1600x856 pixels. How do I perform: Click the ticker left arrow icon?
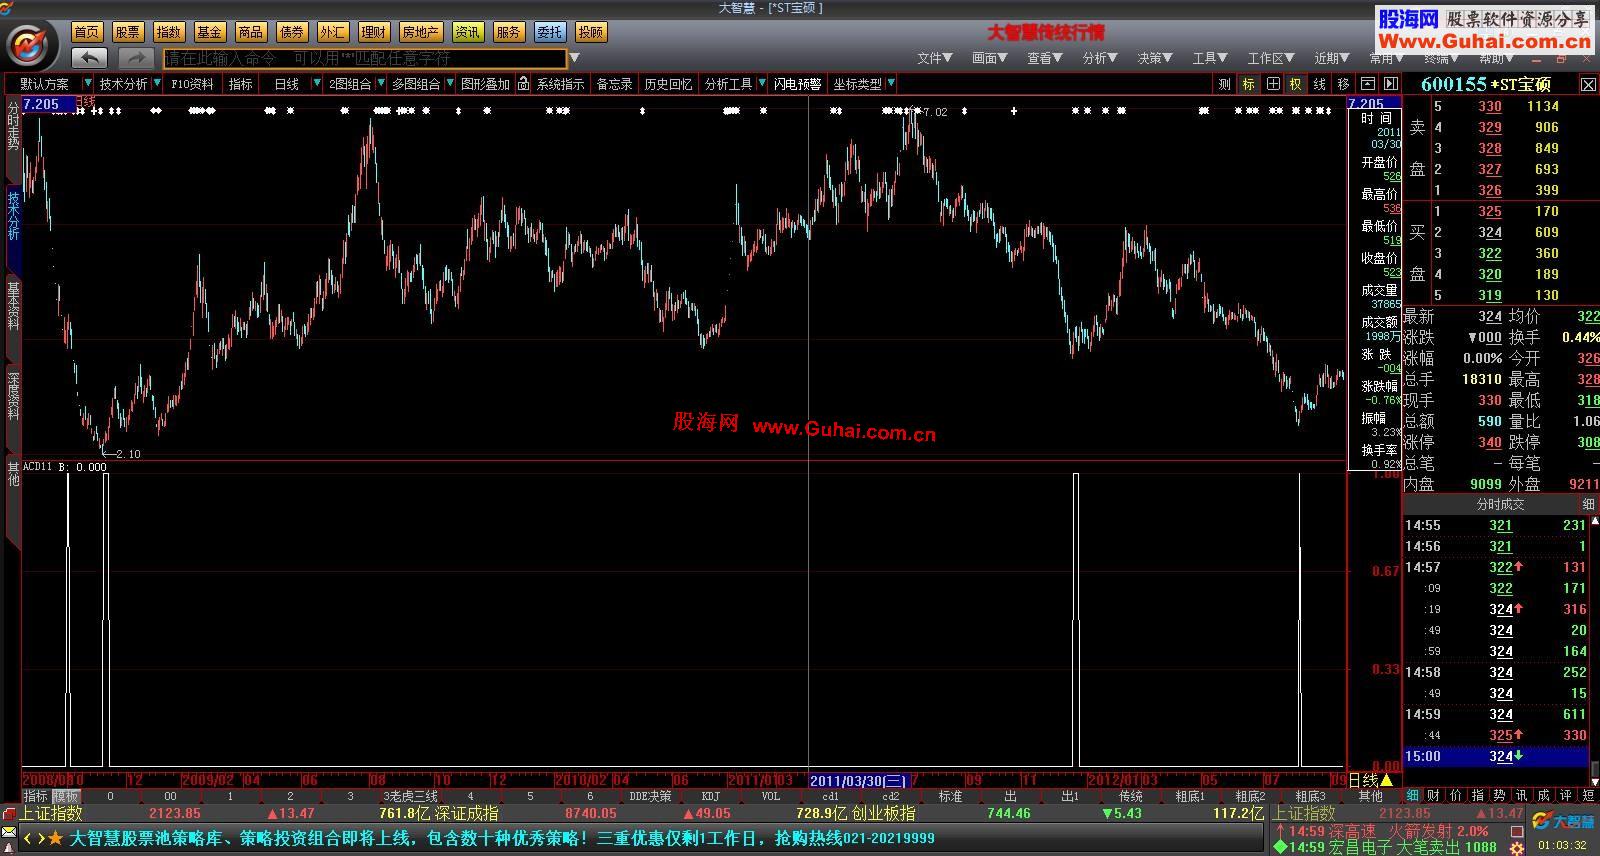(x=28, y=838)
